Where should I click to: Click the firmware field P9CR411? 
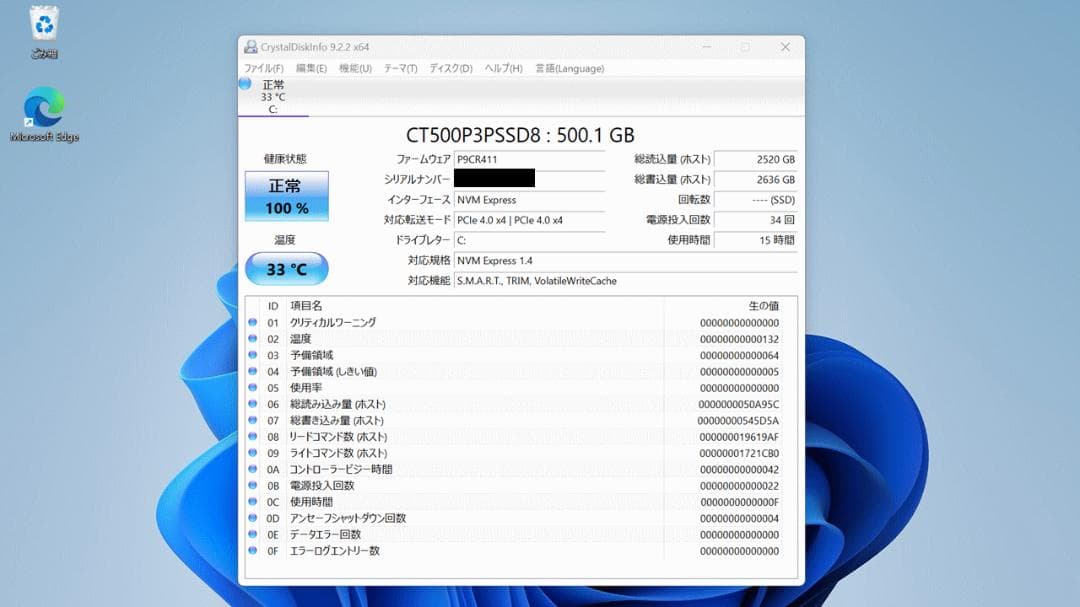529,159
